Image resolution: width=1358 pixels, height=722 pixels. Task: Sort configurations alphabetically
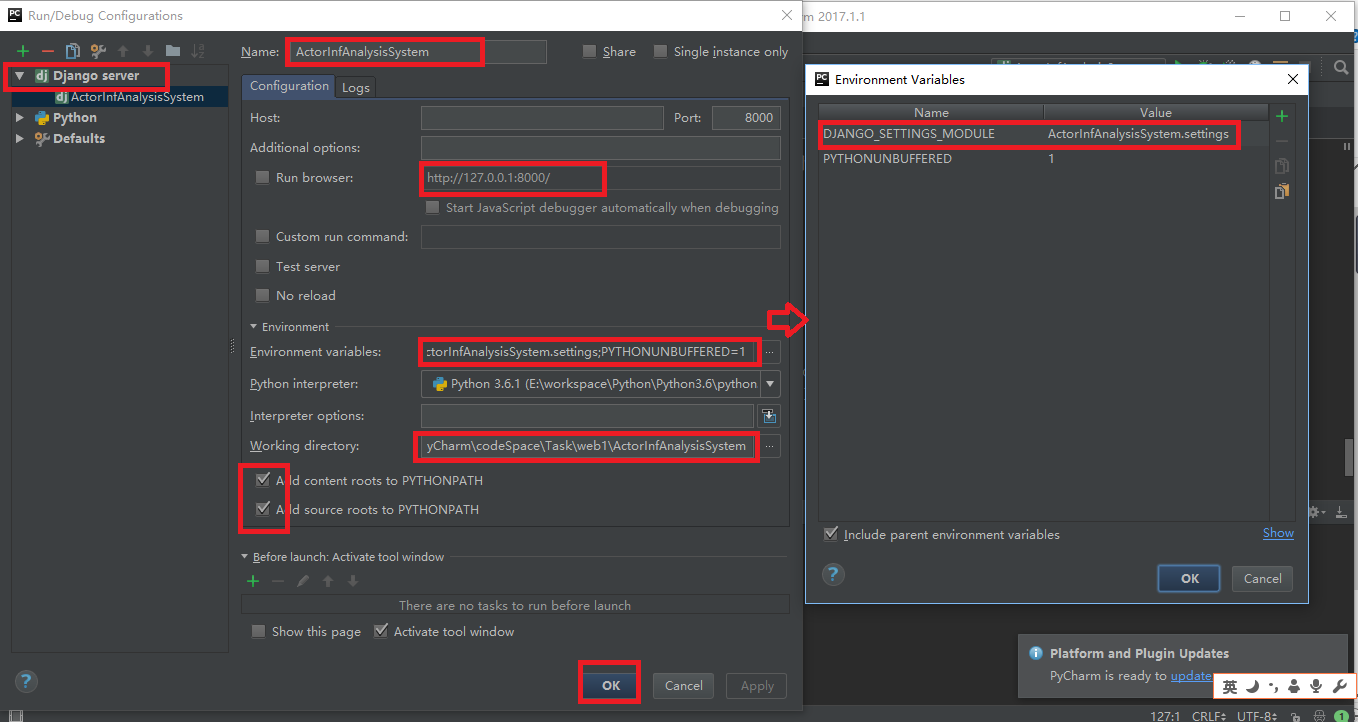(x=198, y=51)
